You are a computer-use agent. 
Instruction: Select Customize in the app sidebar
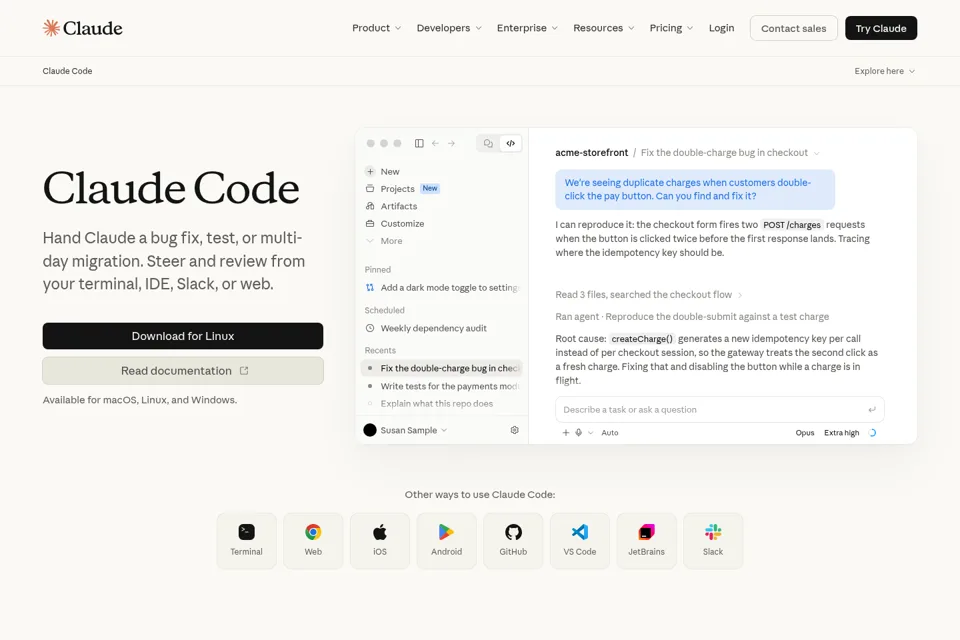[x=402, y=224]
